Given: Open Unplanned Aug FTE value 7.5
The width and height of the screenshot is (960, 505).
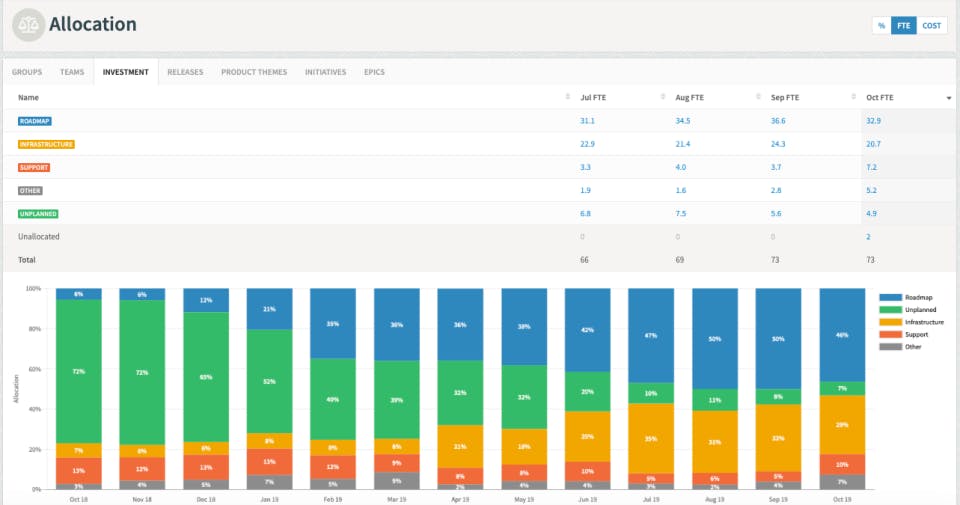Looking at the screenshot, I should [681, 214].
